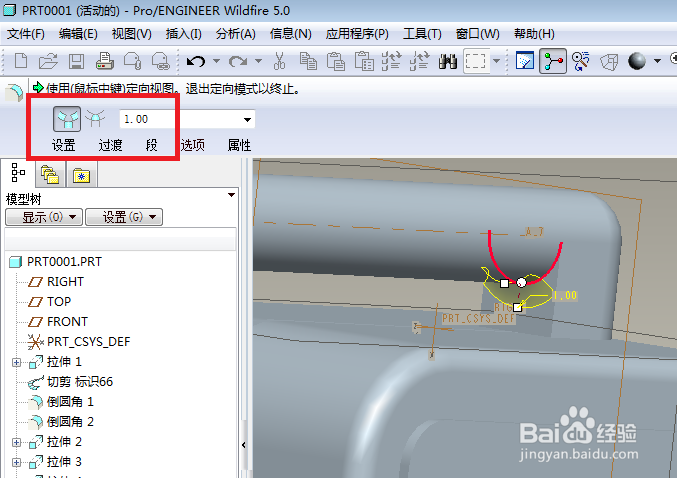Open the 文件(F) menu
677x478 pixels.
[x=26, y=34]
